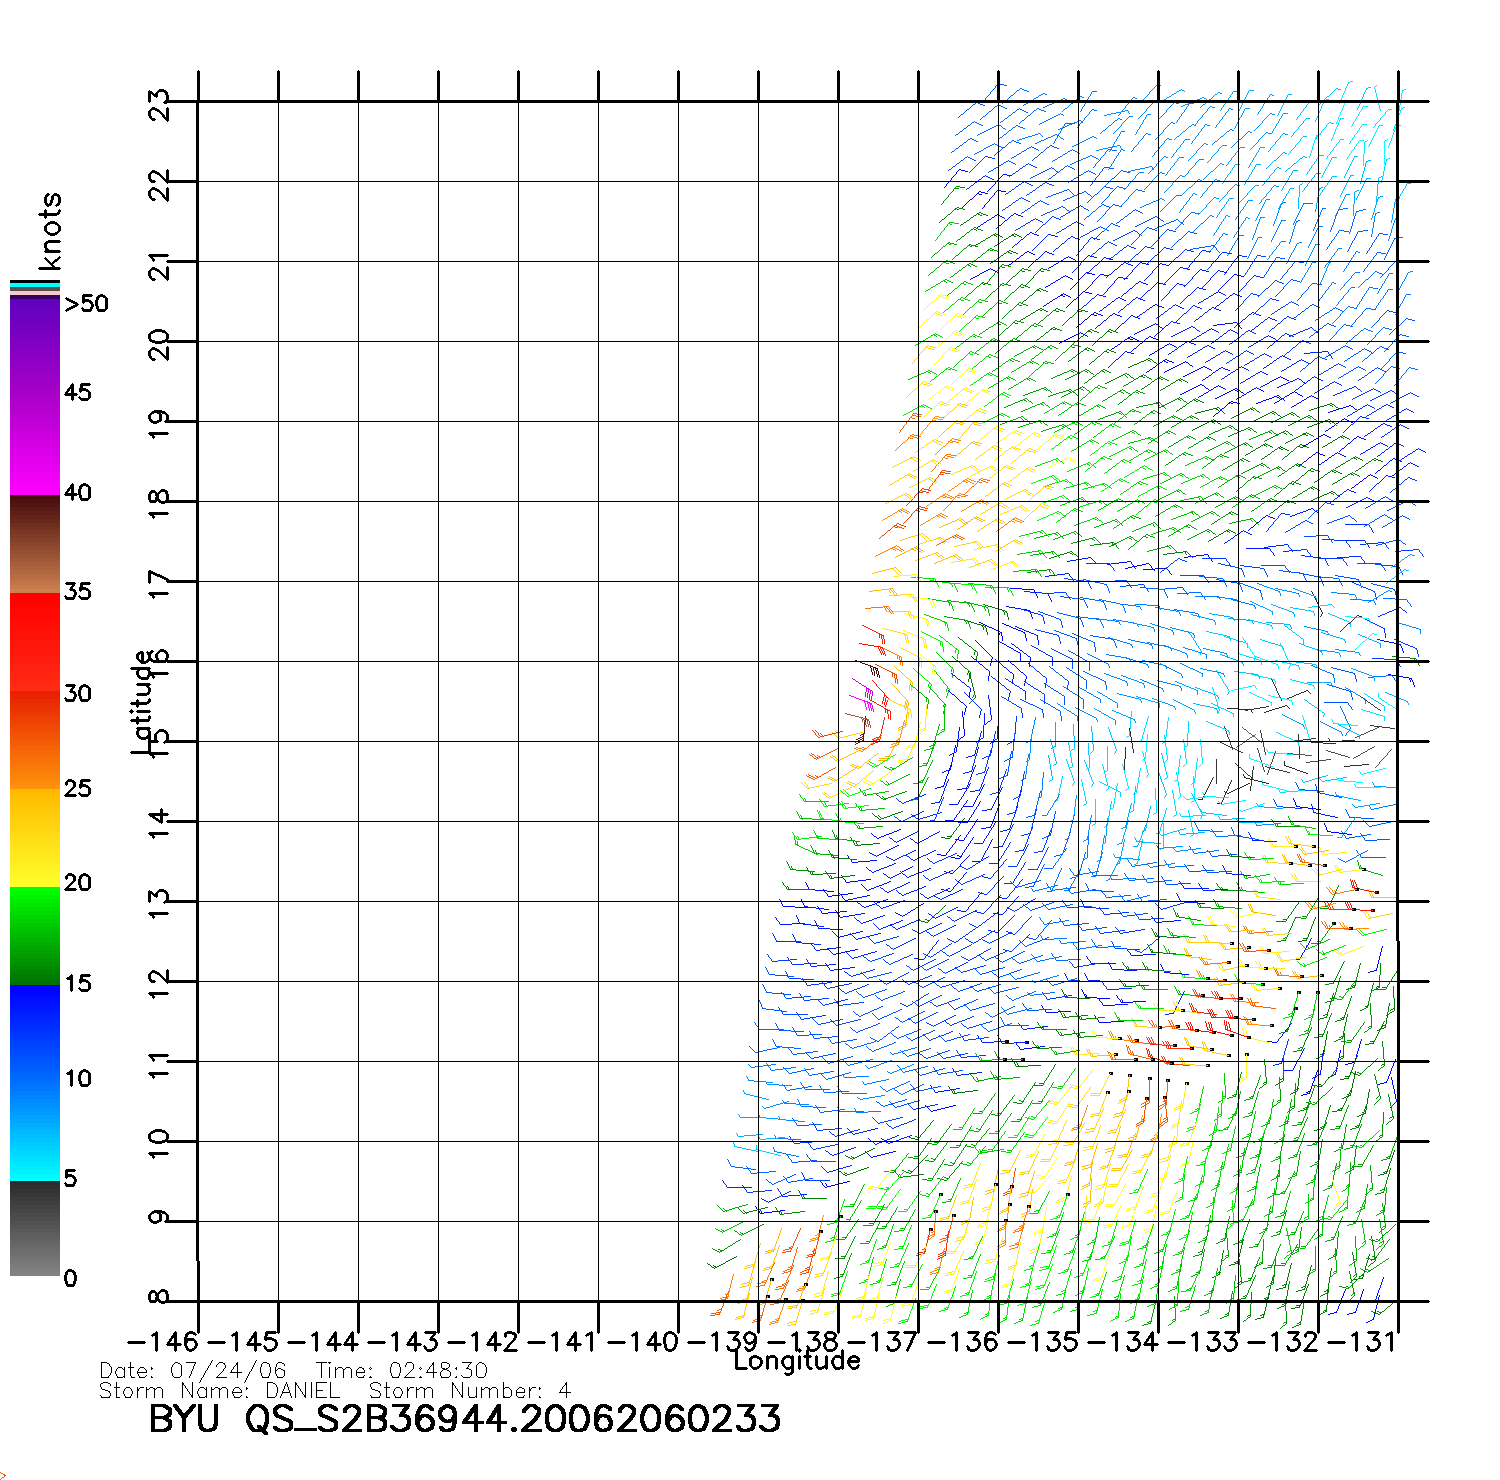Image resolution: width=1500 pixels, height=1480 pixels.
Task: Click the brown 35-40 knots legend segment
Action: [x=35, y=545]
